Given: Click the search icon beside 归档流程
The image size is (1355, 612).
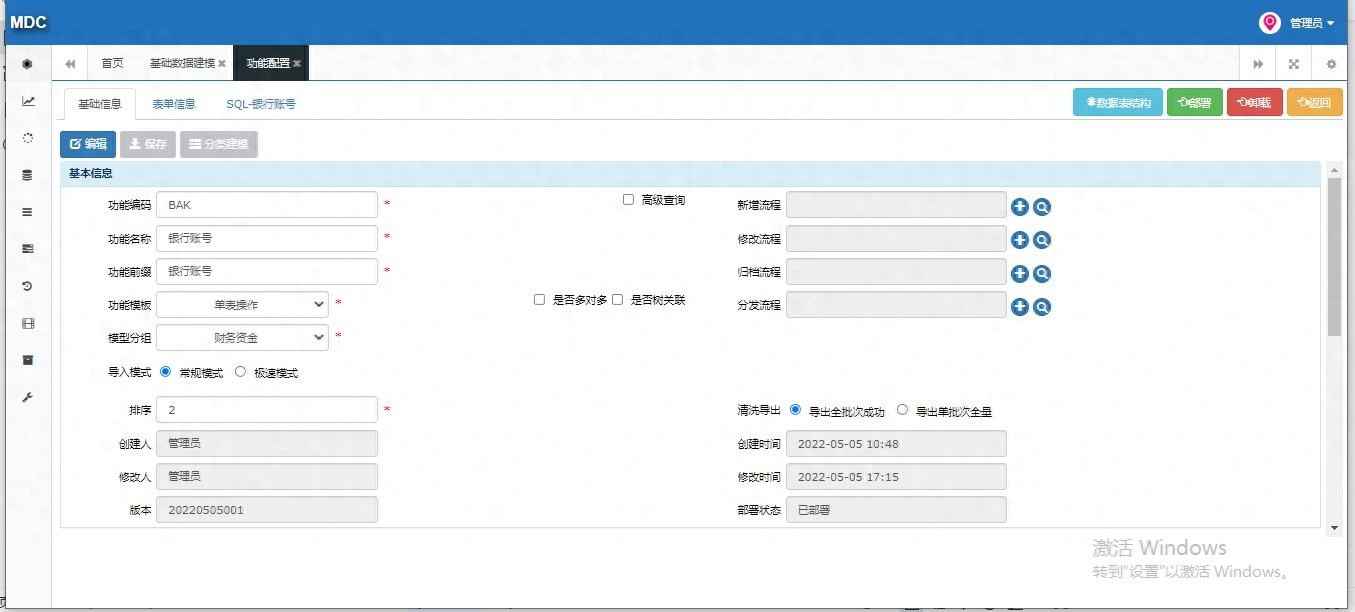Looking at the screenshot, I should (1042, 273).
